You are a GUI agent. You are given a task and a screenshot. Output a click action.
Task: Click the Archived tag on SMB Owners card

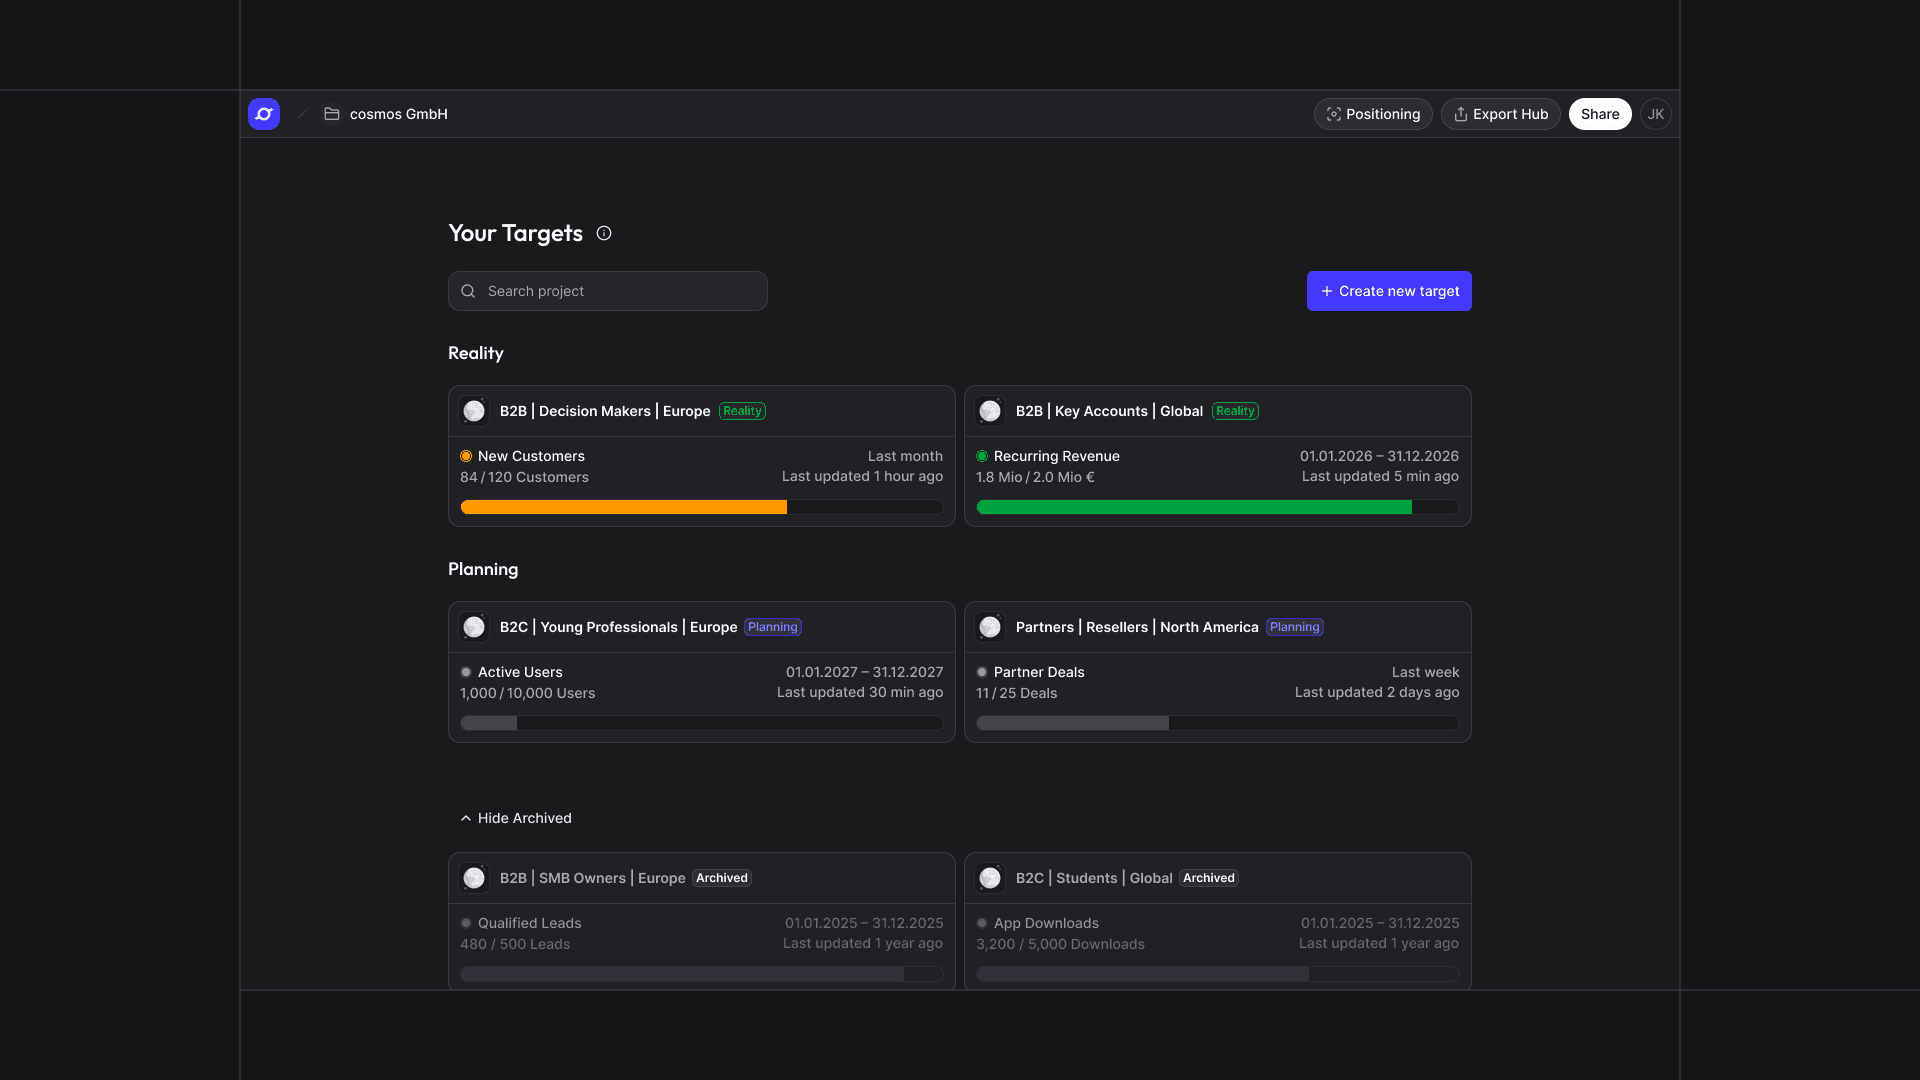[722, 878]
